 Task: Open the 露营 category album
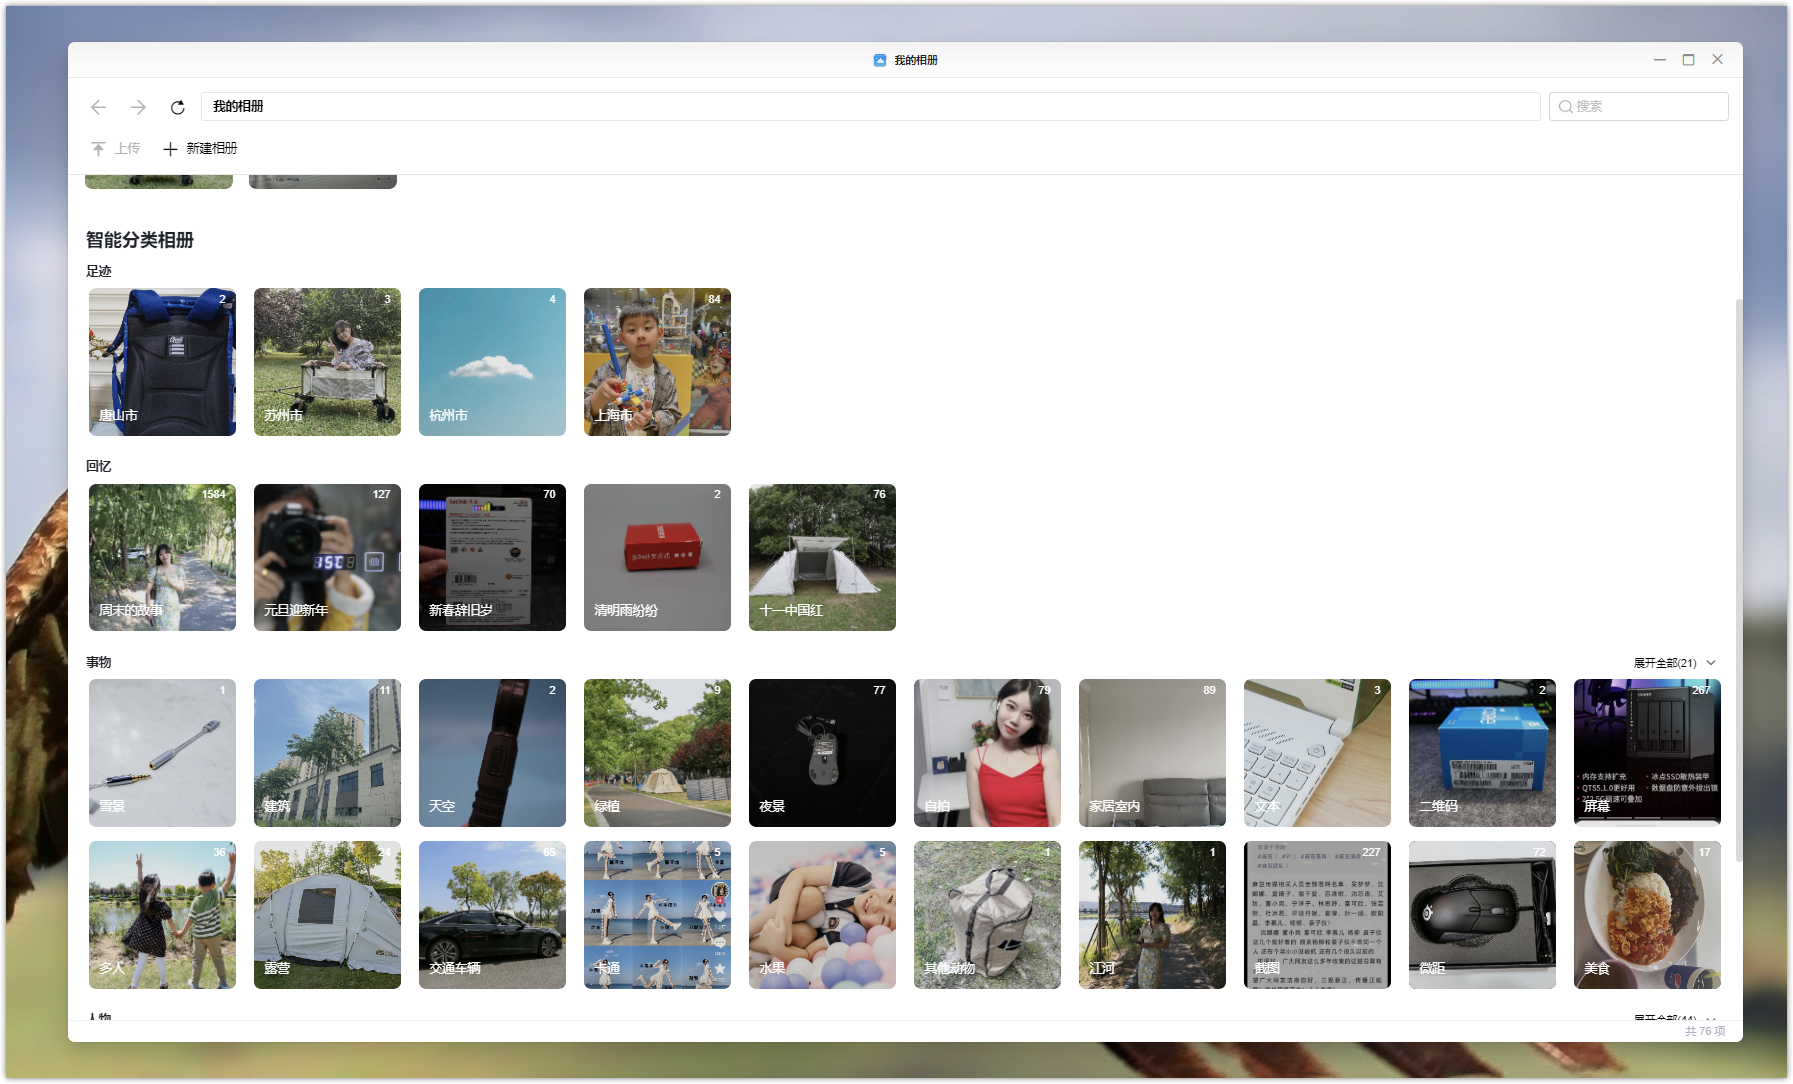[x=327, y=915]
